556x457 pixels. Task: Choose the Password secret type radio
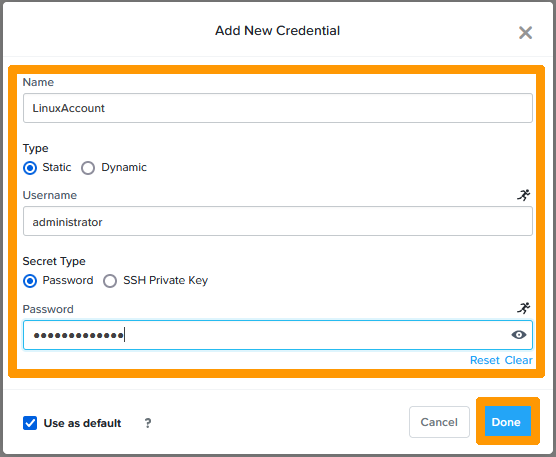[x=30, y=281]
